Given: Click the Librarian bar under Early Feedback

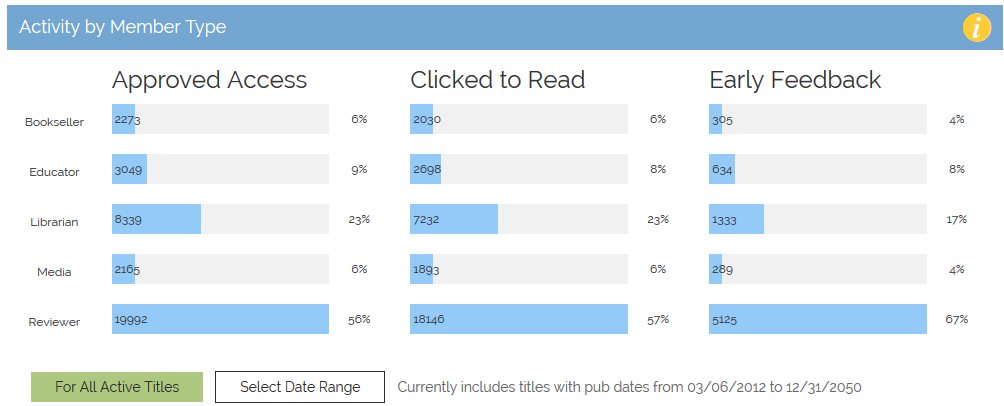Looking at the screenshot, I should click(x=736, y=219).
